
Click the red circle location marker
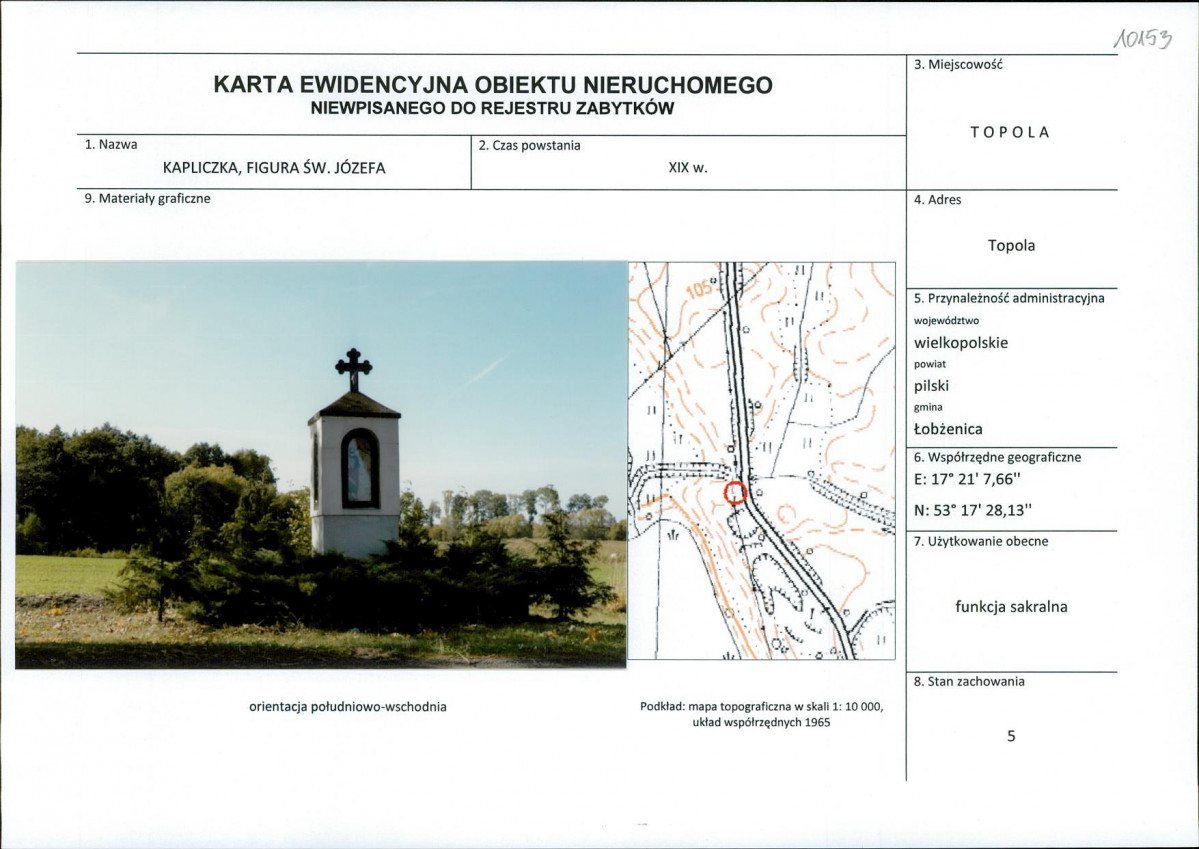735,491
